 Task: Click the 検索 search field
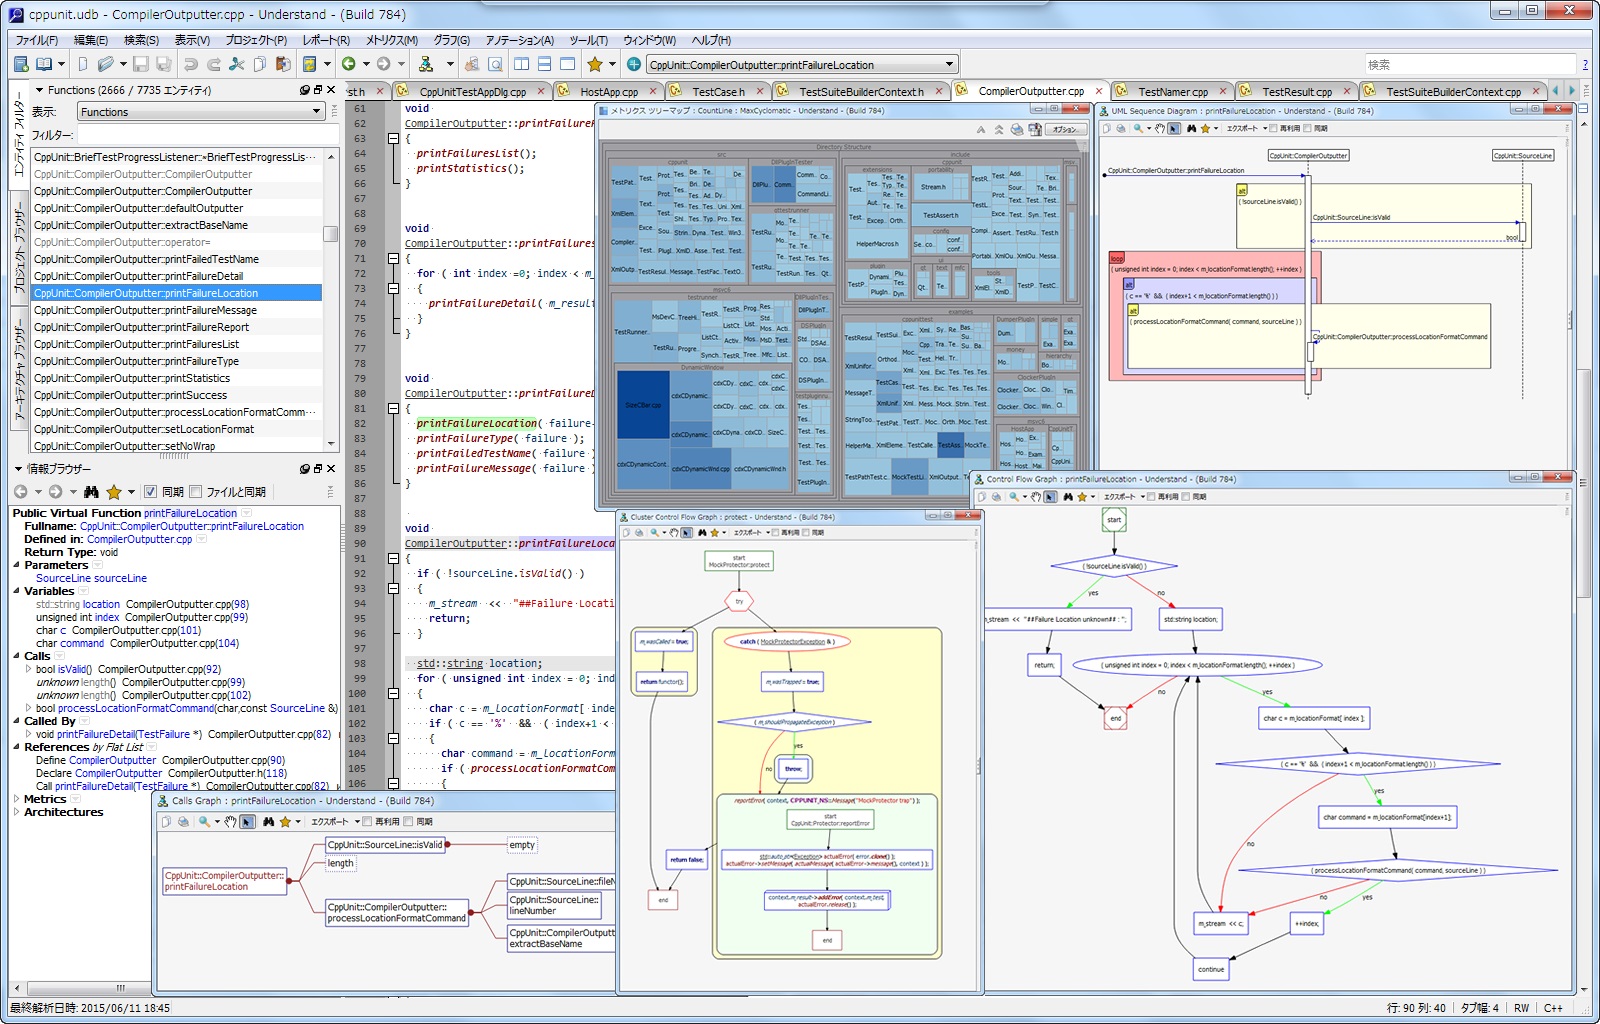point(1469,64)
